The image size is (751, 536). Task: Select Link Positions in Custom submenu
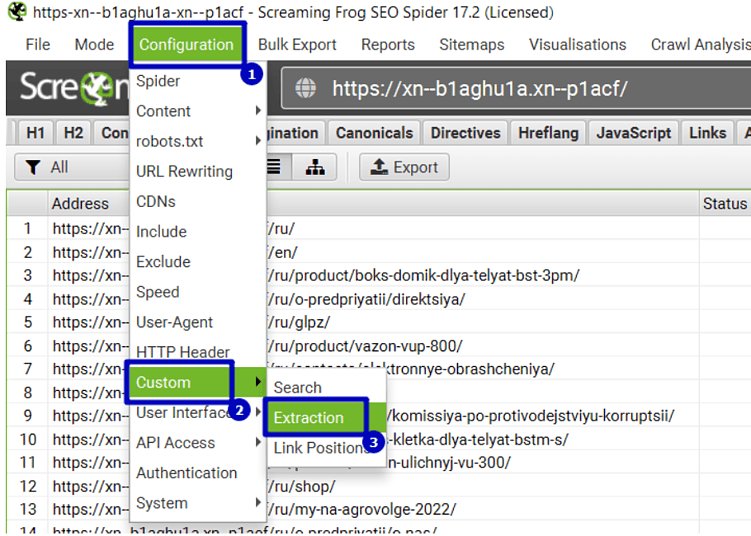327,448
